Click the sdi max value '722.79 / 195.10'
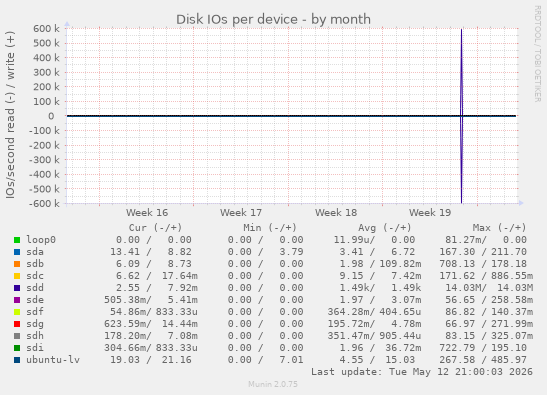Screen dimensions: 547x395 (483, 348)
